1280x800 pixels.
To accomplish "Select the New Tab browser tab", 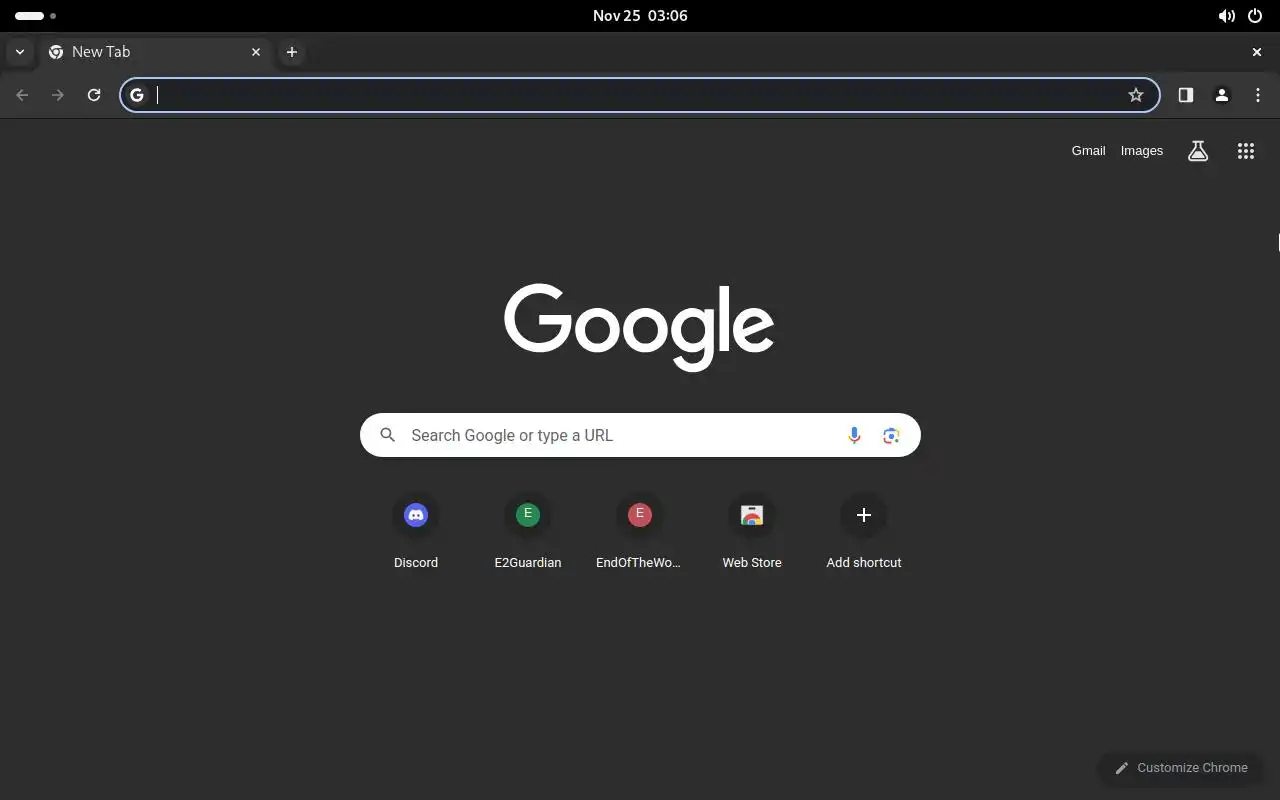I will 156,52.
